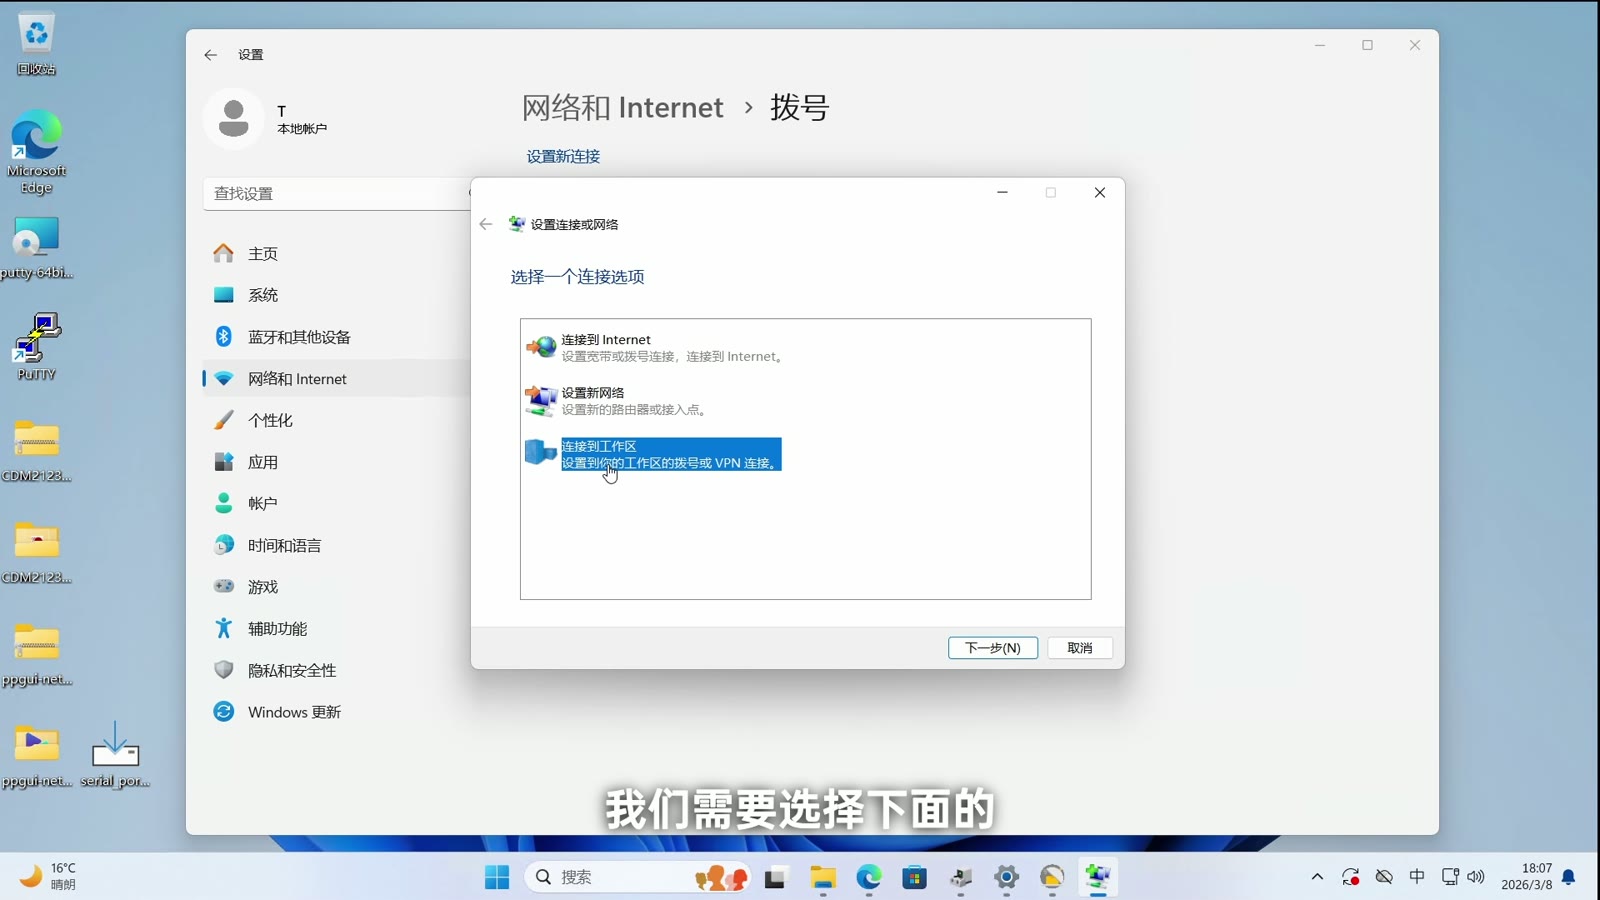The height and width of the screenshot is (900, 1600).
Task: Close the 设置连接或网络 dialog
Action: coord(1100,193)
